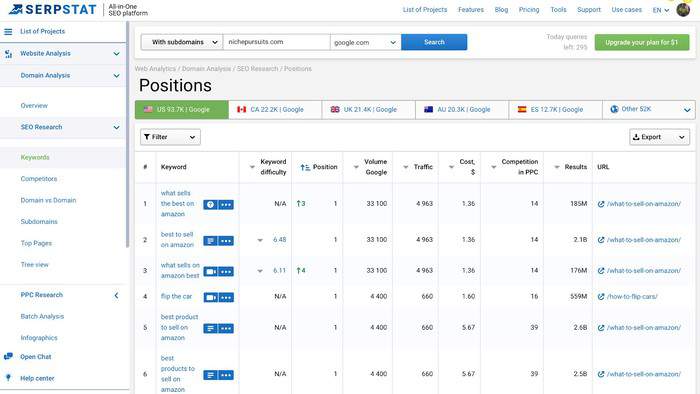The width and height of the screenshot is (700, 394).
Task: Click snippet icon for 'best to sell on amazon'
Action: coord(211,241)
